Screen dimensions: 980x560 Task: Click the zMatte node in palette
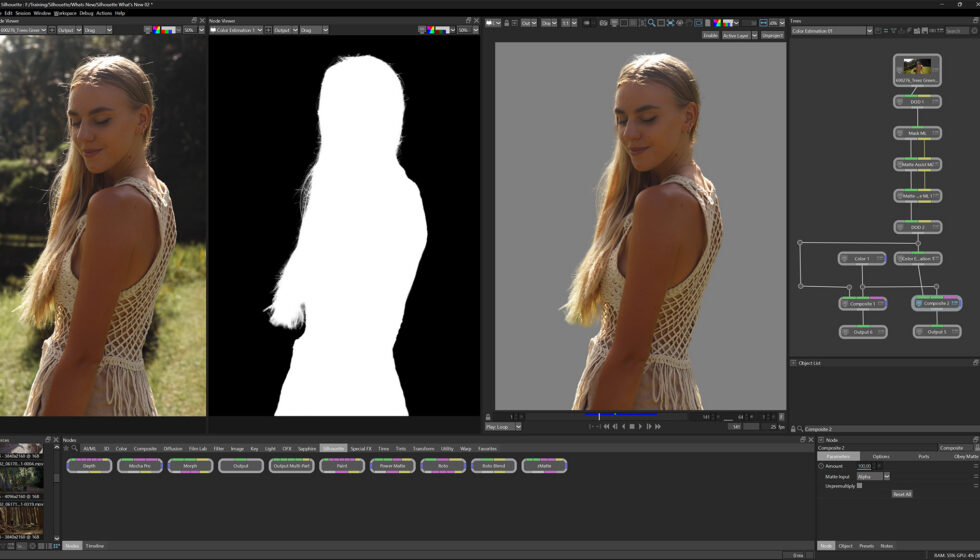pos(544,466)
